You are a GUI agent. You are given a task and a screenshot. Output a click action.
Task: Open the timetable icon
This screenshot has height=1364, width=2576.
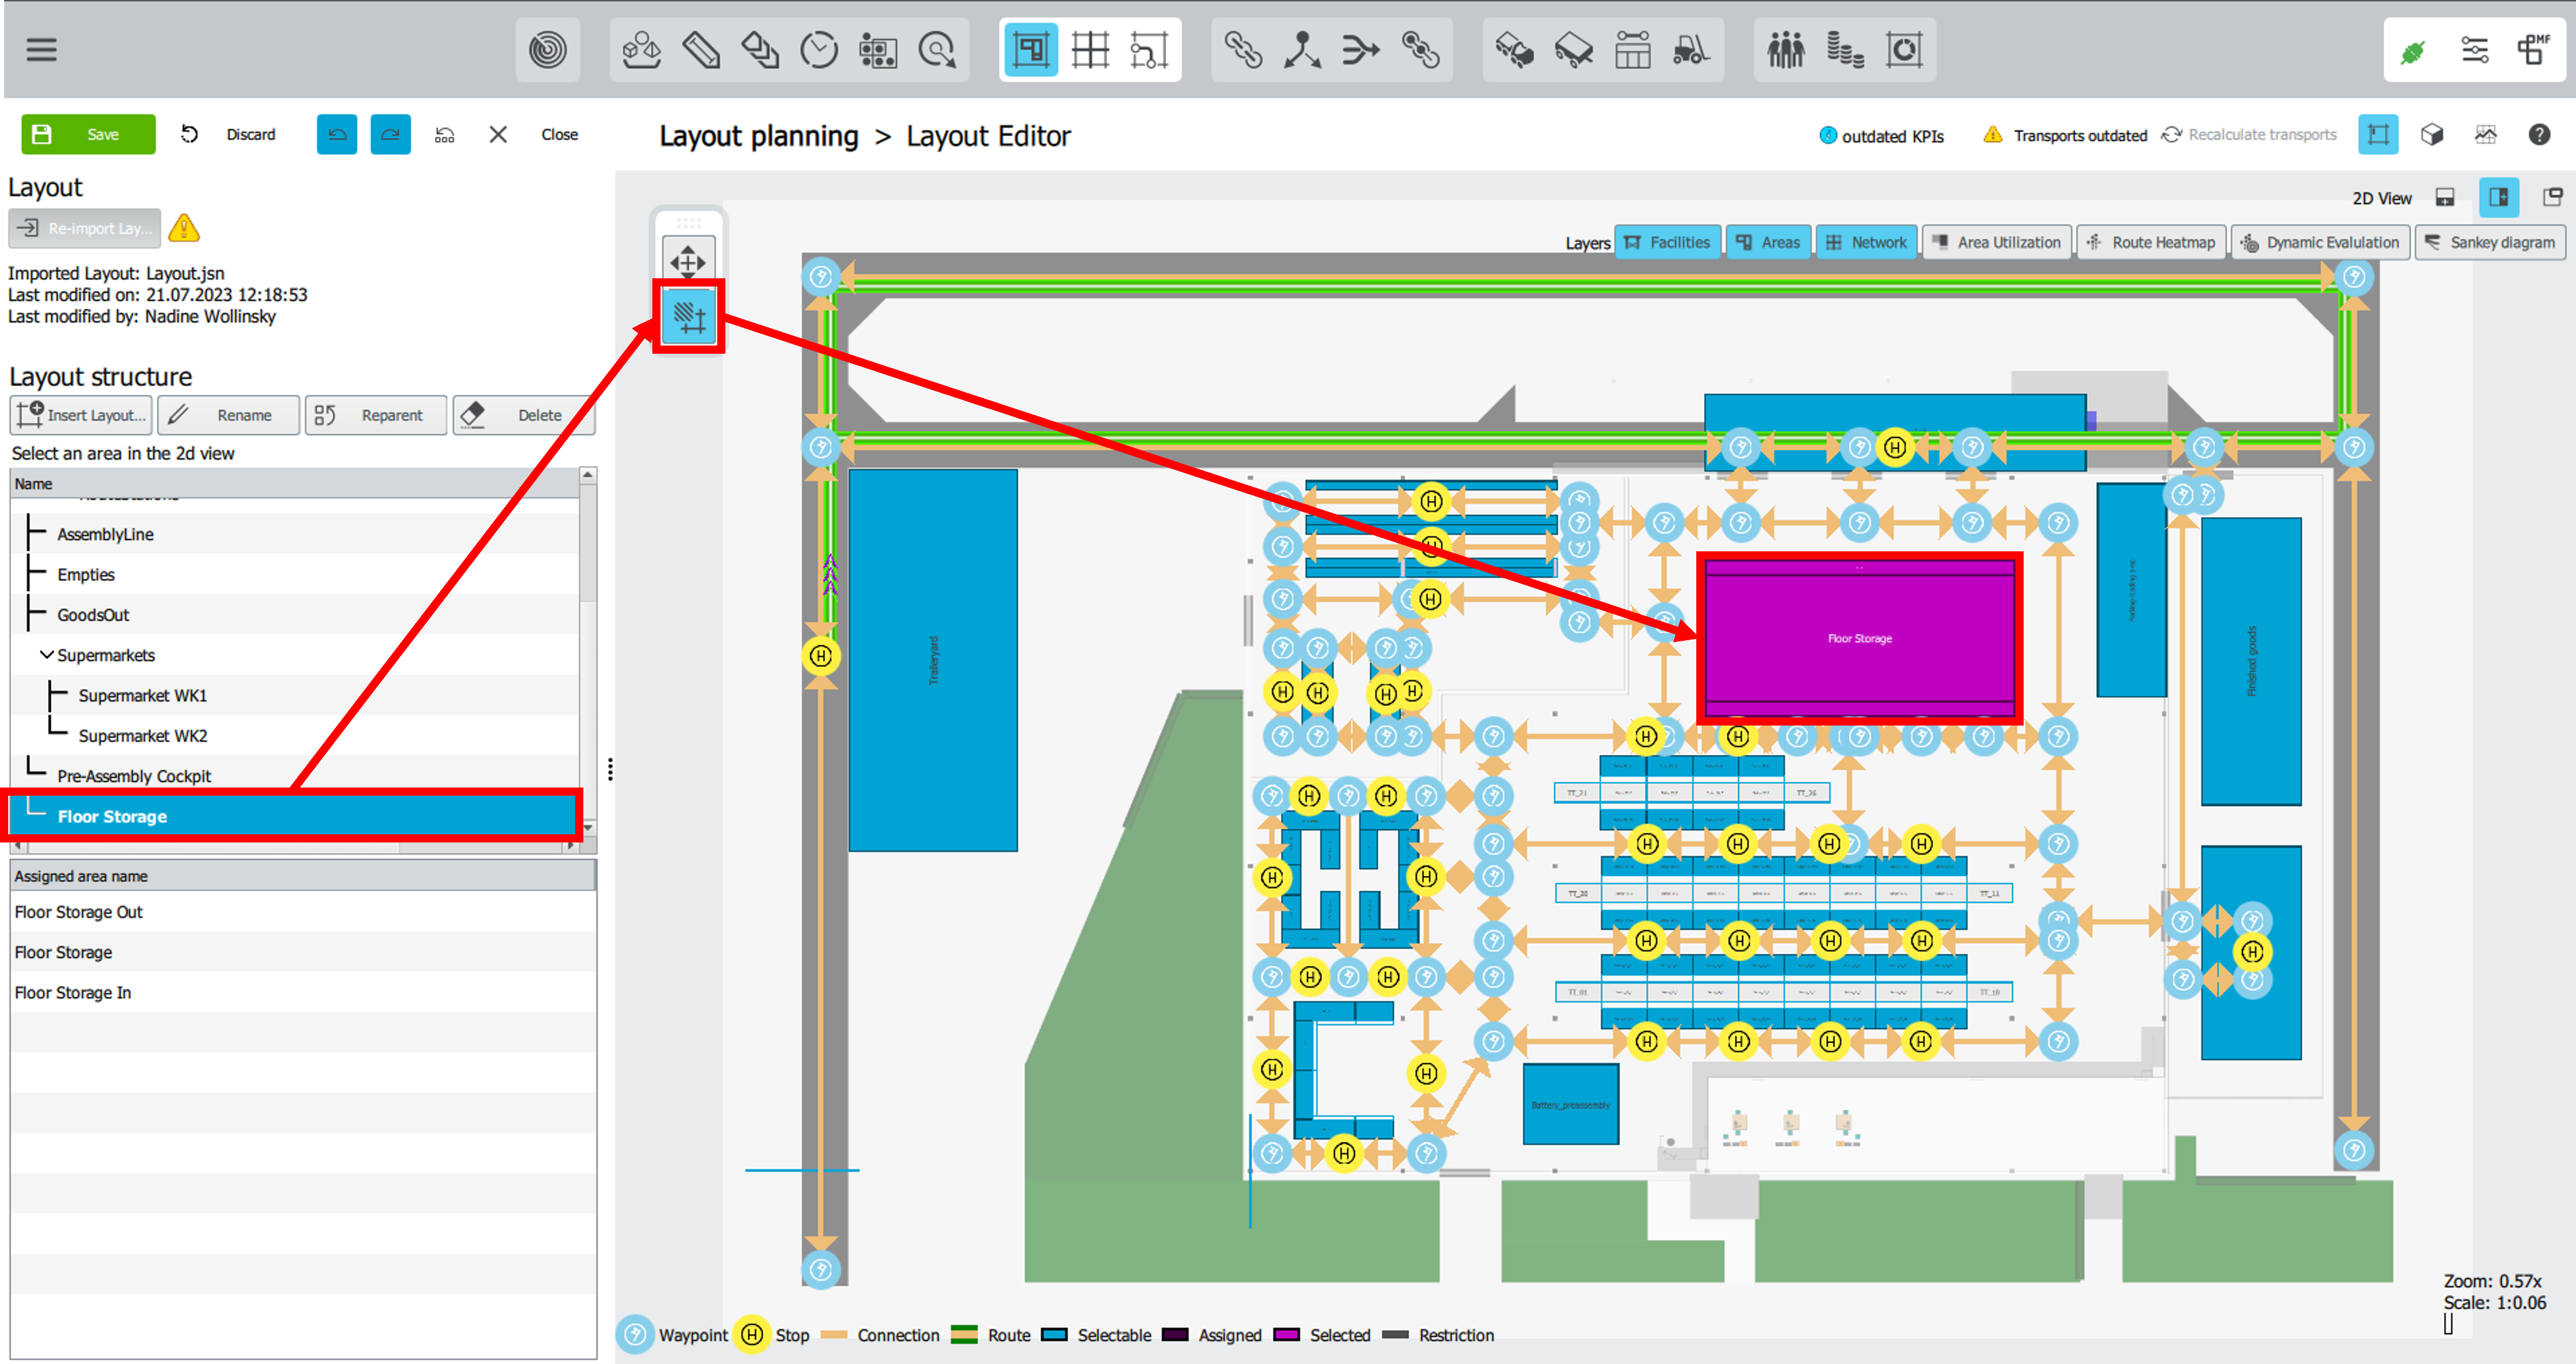click(1632, 49)
